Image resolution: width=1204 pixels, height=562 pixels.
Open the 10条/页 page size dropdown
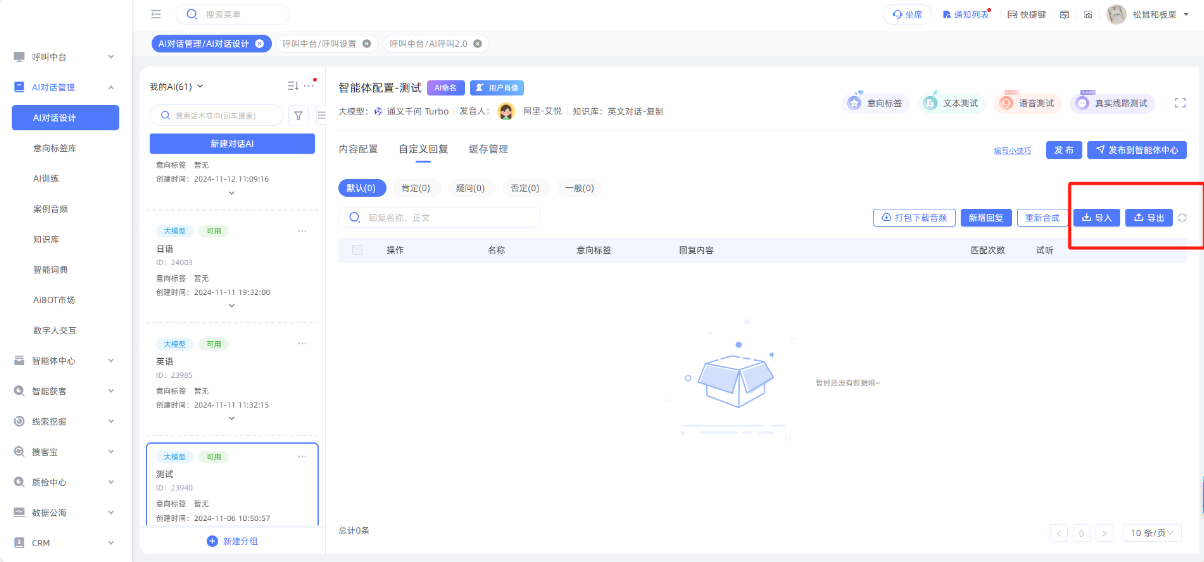(1152, 533)
